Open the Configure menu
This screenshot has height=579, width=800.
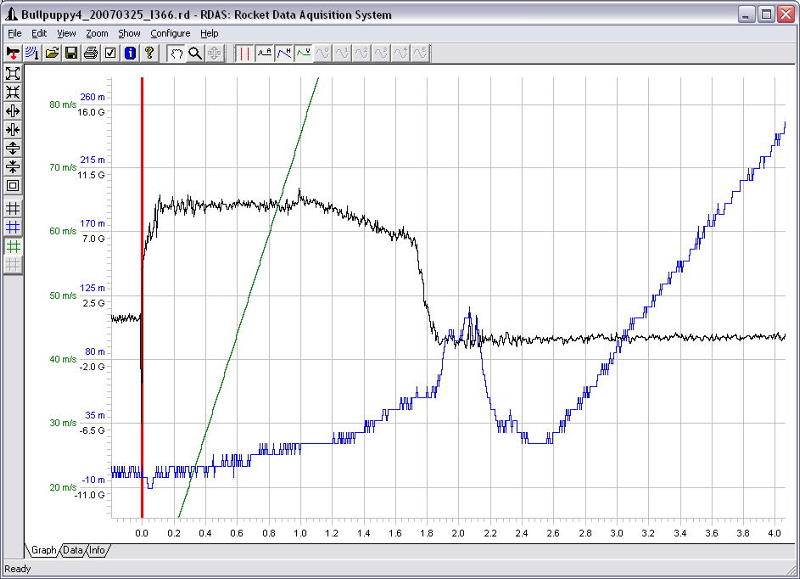[x=170, y=33]
